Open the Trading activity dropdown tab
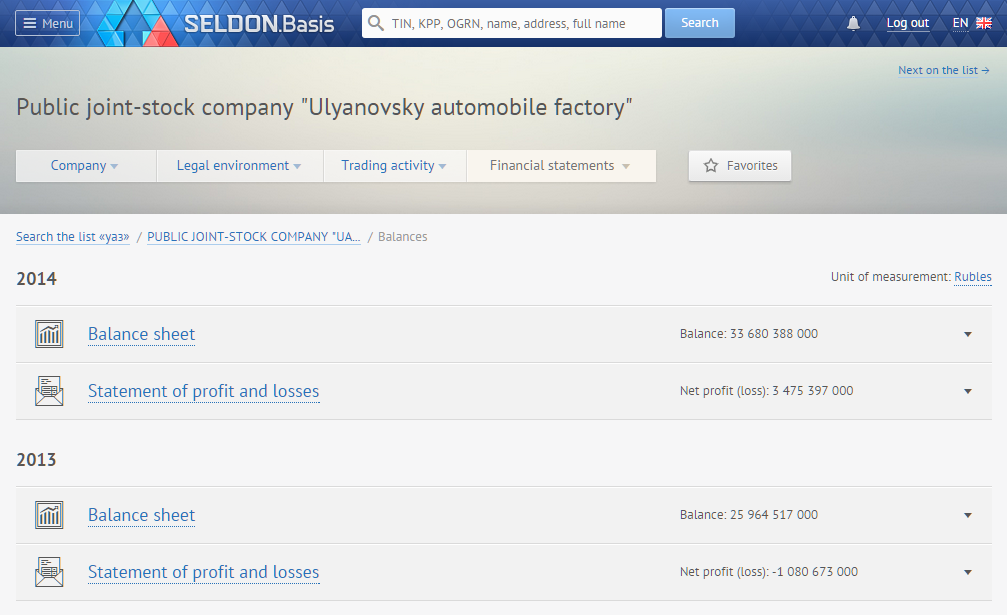Image resolution: width=1007 pixels, height=615 pixels. tap(394, 166)
